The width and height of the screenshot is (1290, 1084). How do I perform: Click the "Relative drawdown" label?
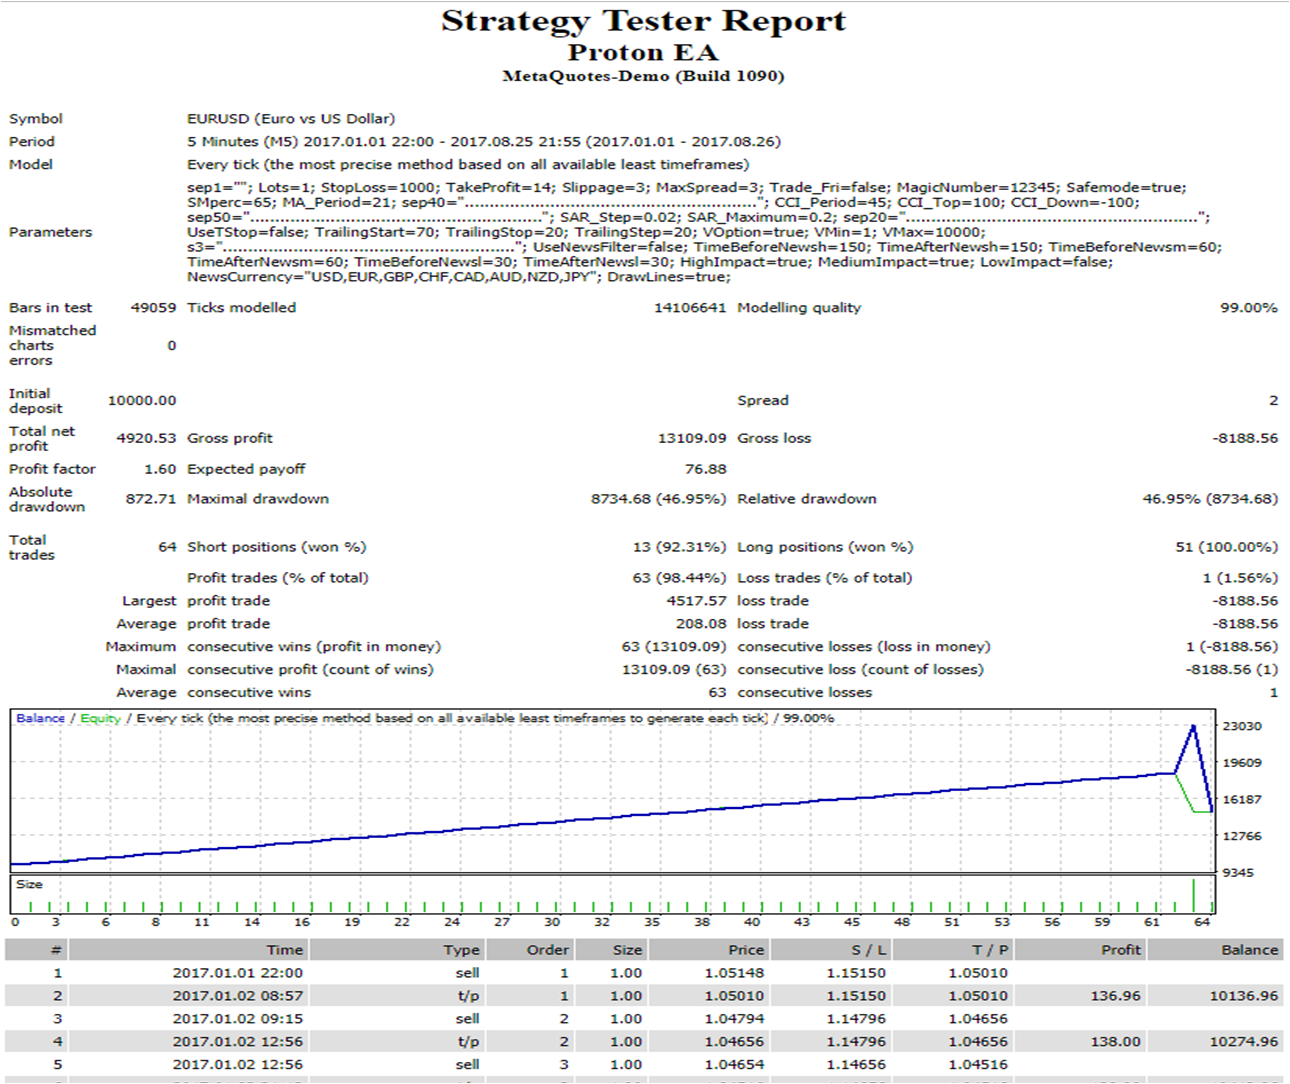[x=807, y=500]
